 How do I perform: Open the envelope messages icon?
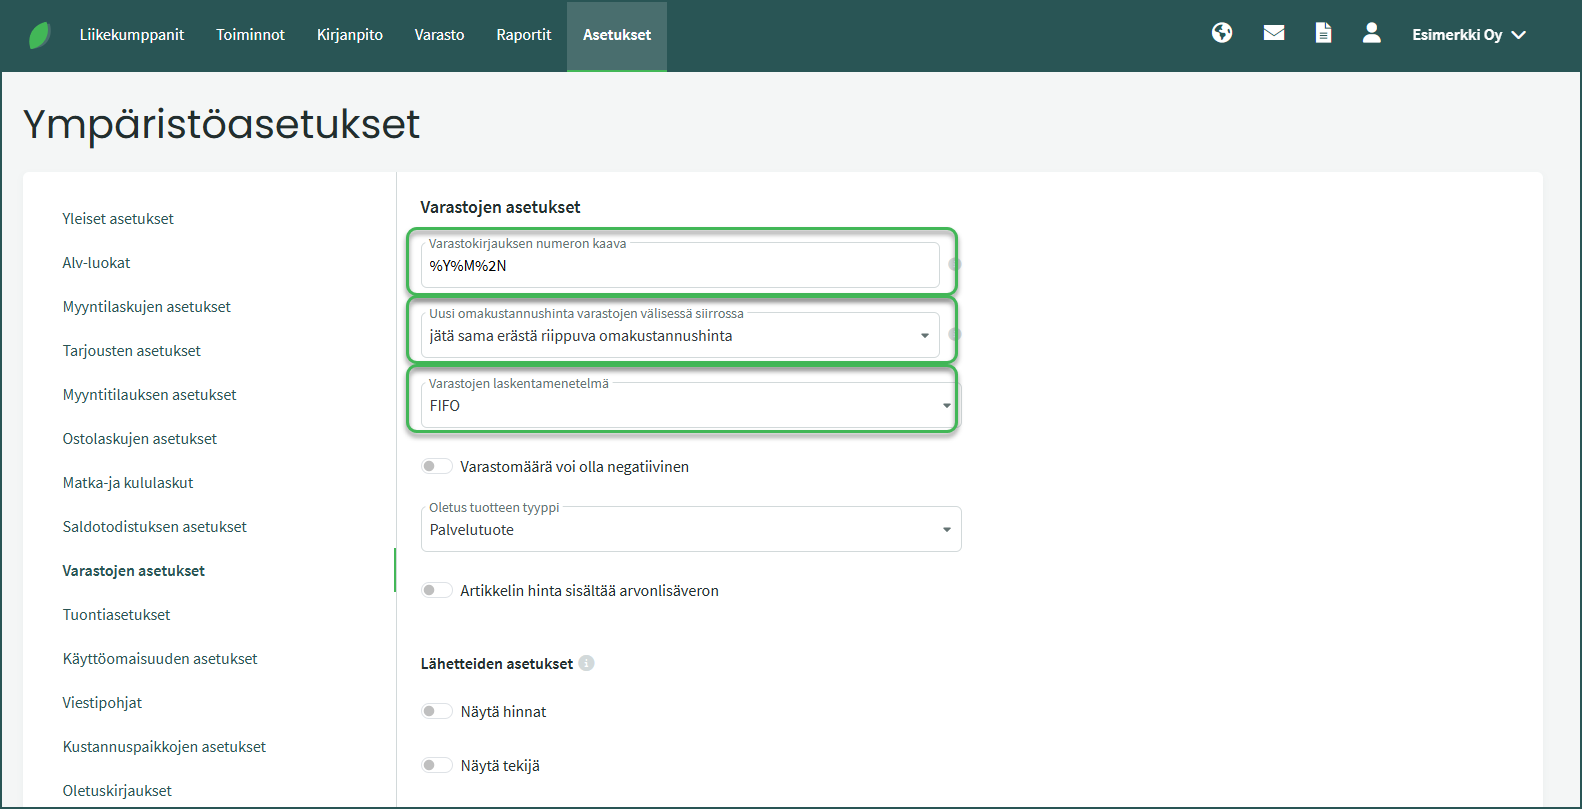coord(1274,33)
